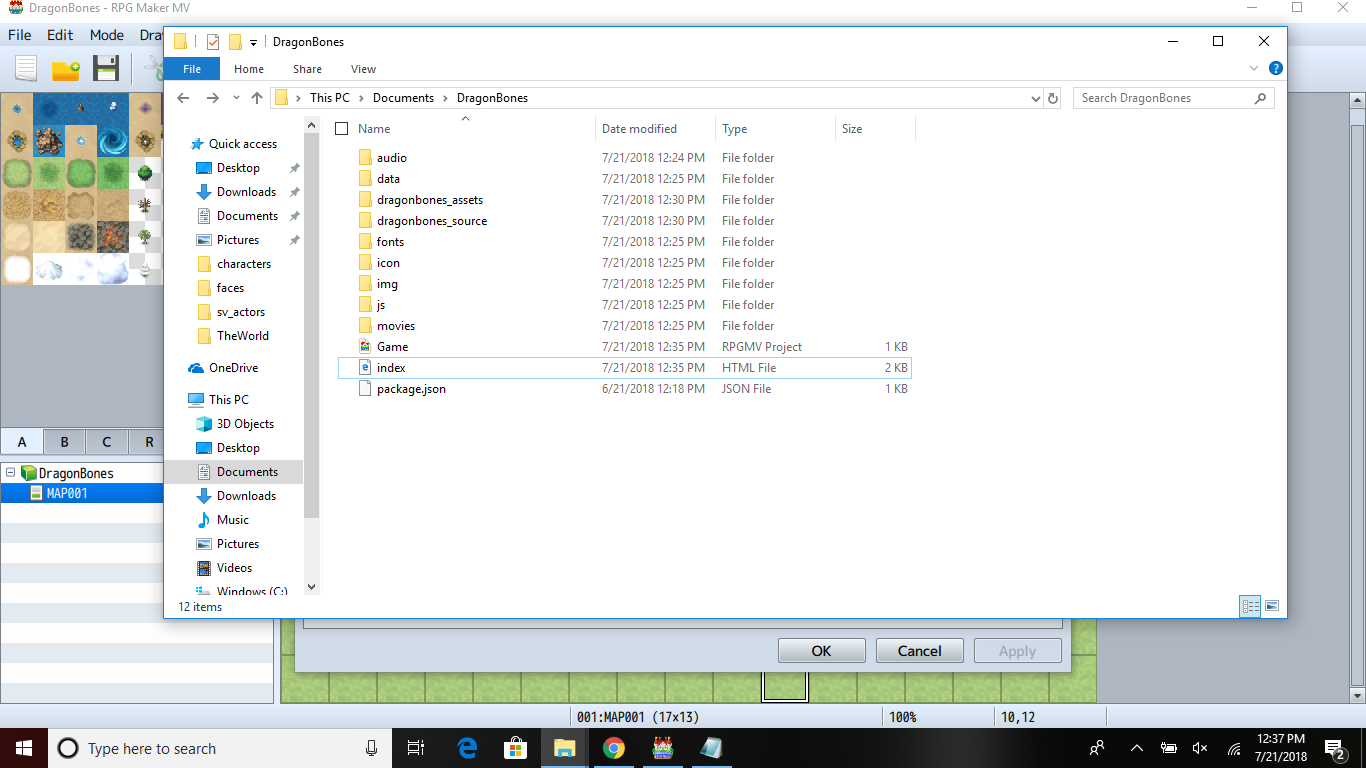The width and height of the screenshot is (1366, 768).
Task: Open the recent locations dropdown arrow
Action: (236, 98)
